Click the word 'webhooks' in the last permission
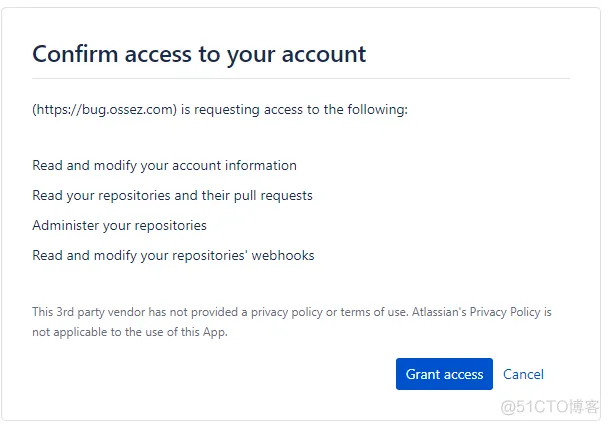Screen dimensions: 609x425 [x=281, y=255]
